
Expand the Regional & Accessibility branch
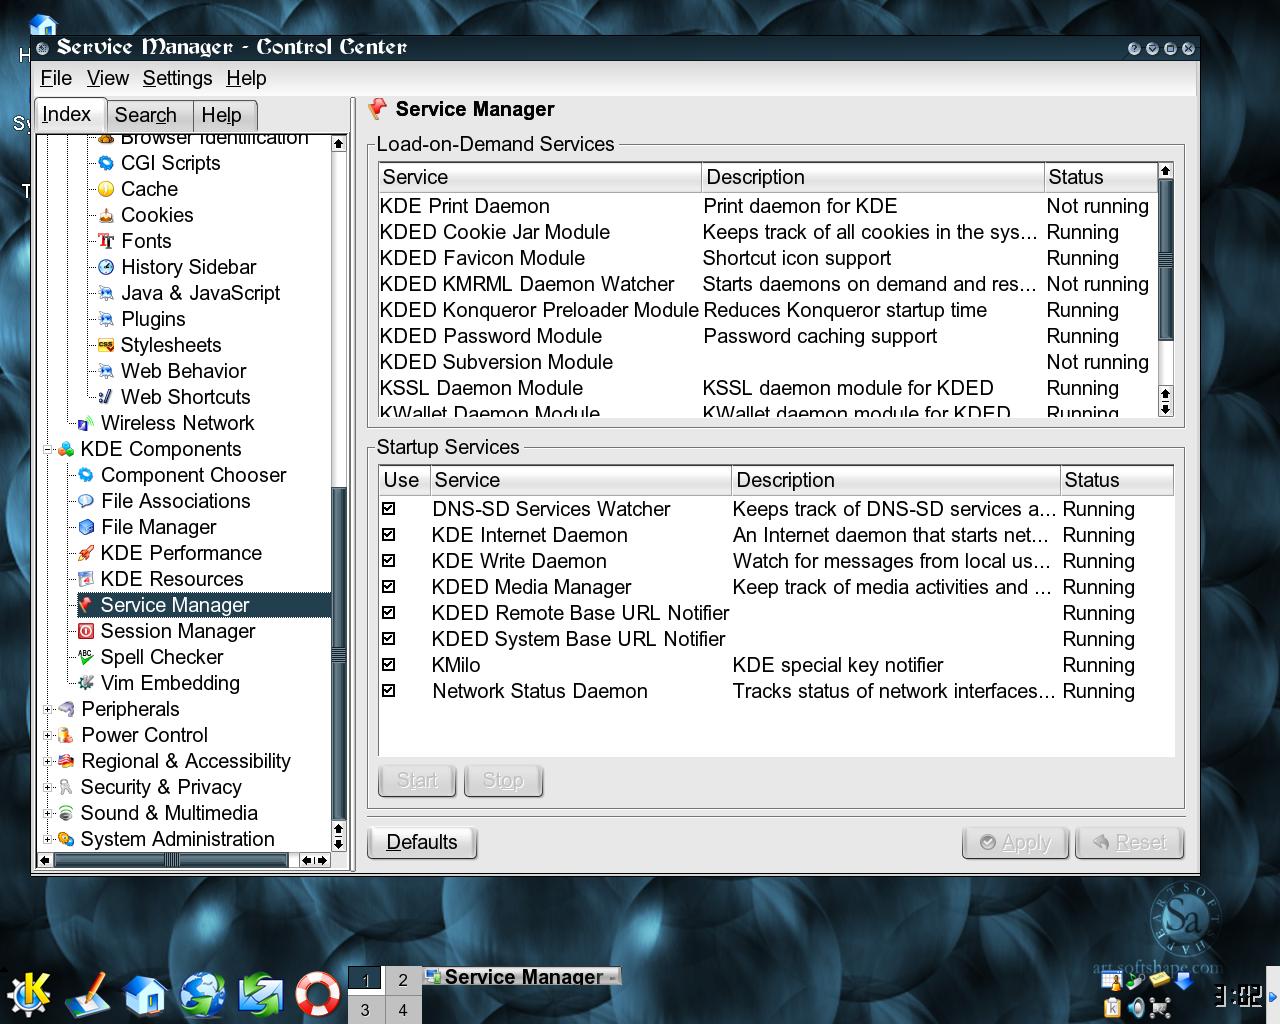[x=48, y=761]
